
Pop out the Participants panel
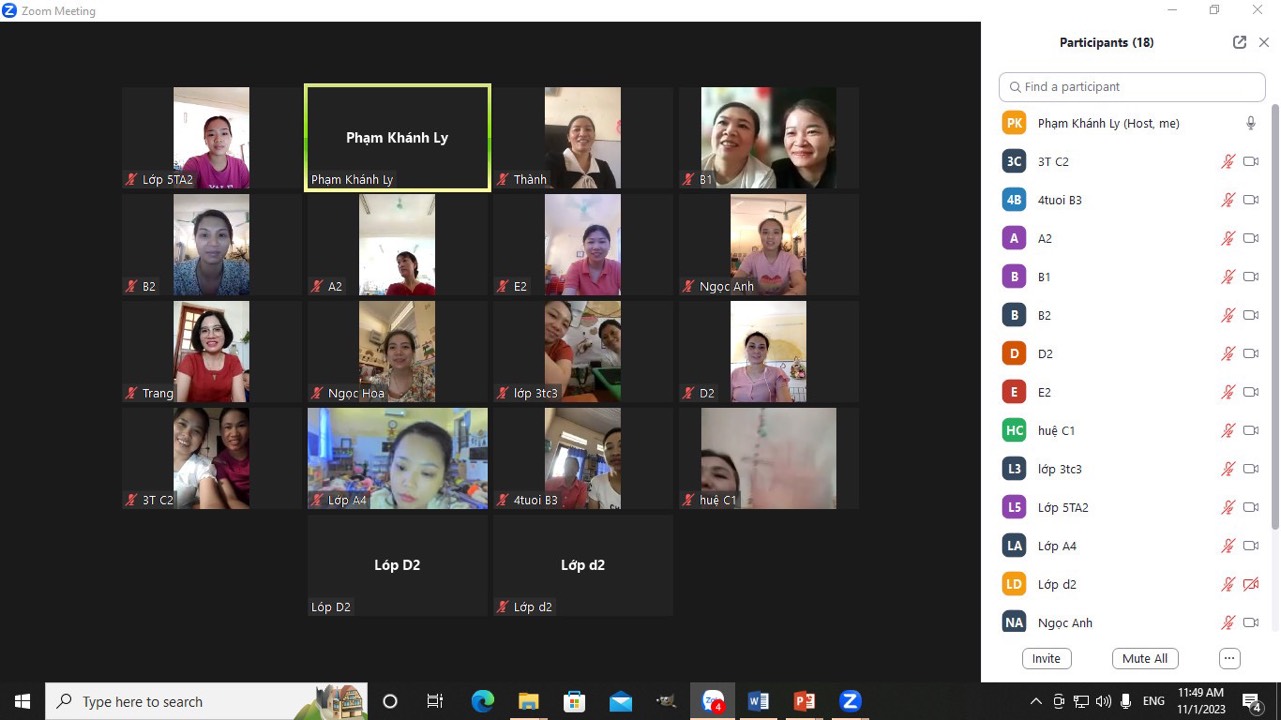pyautogui.click(x=1239, y=42)
